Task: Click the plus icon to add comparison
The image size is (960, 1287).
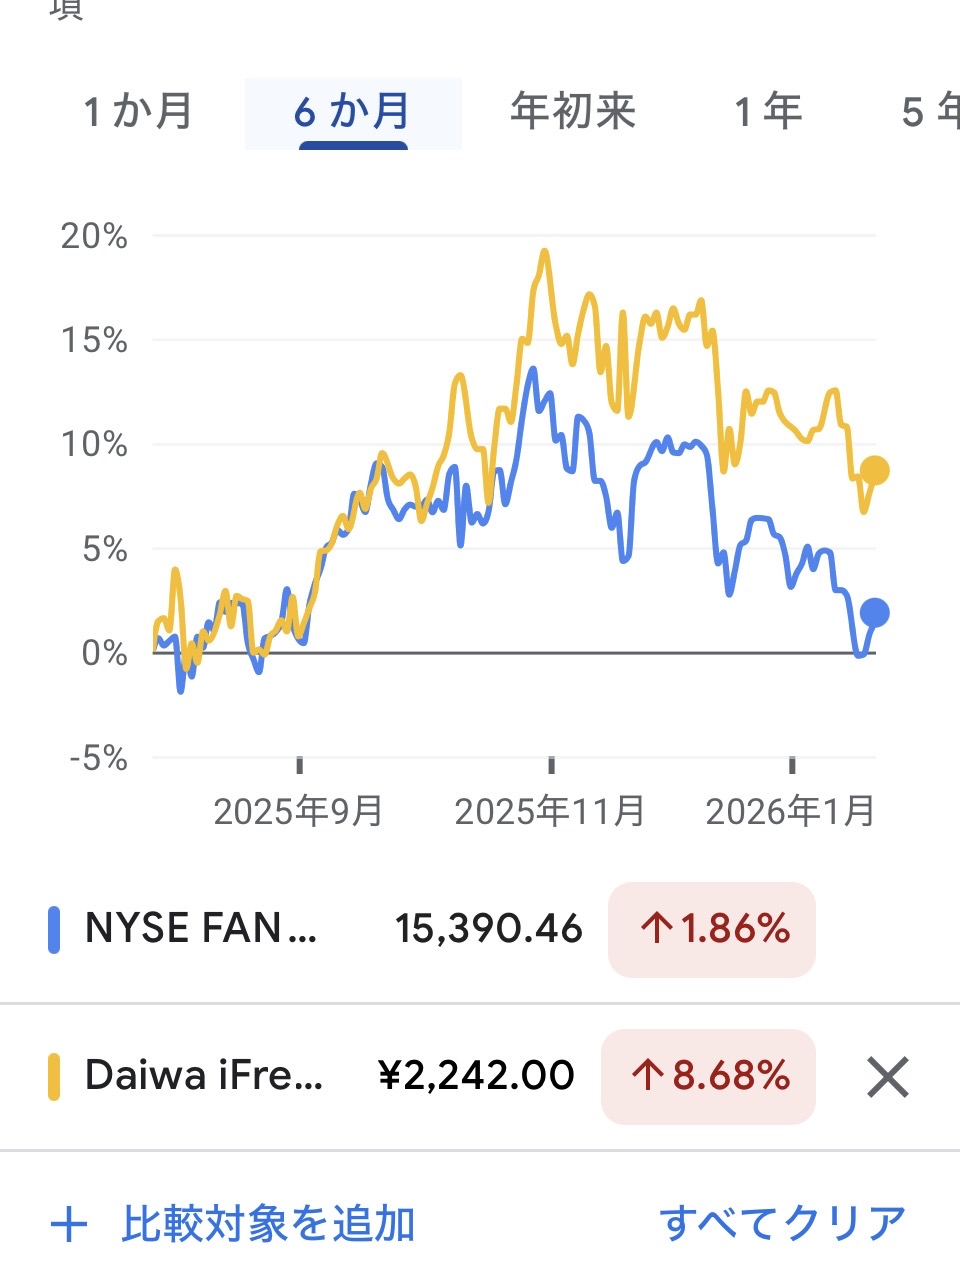Action: pos(69,1224)
